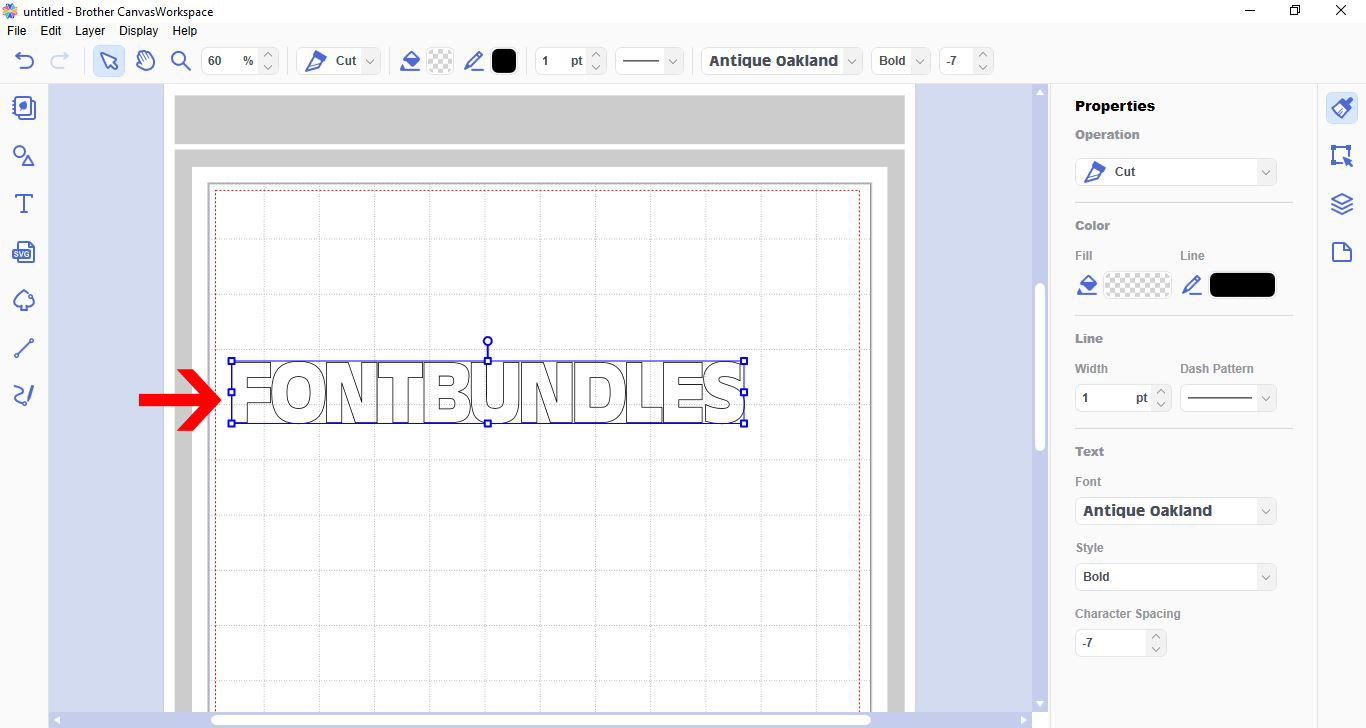Click toolbar character spacing field -7

[x=956, y=61]
